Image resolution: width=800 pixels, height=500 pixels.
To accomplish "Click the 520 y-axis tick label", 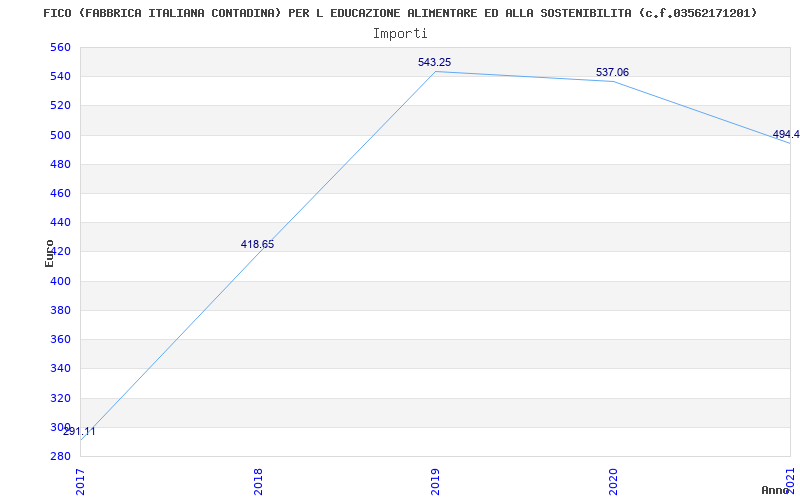I will click(x=60, y=106).
